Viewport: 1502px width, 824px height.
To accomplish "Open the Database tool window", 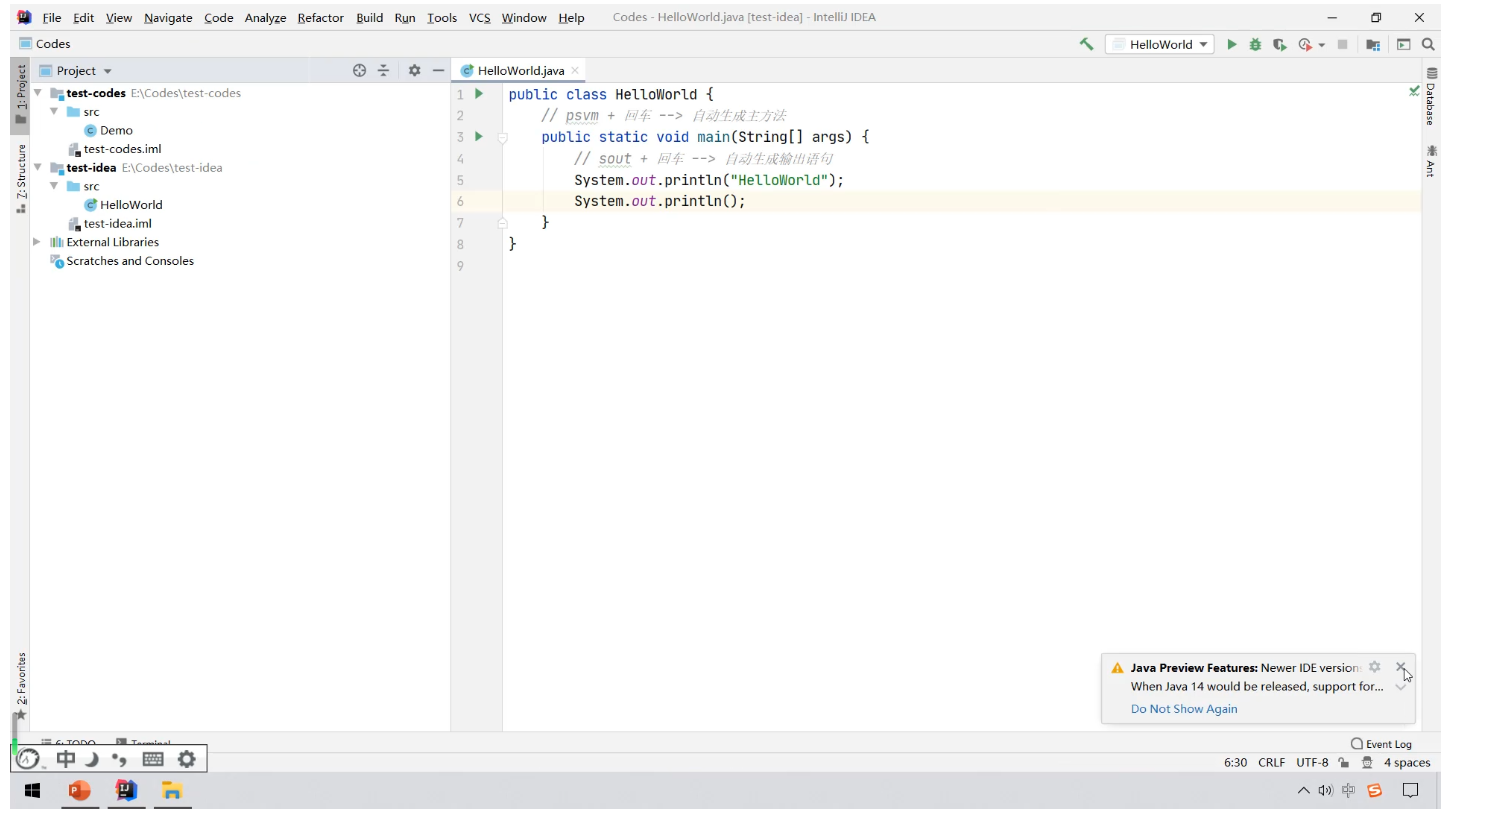I will tap(1431, 96).
